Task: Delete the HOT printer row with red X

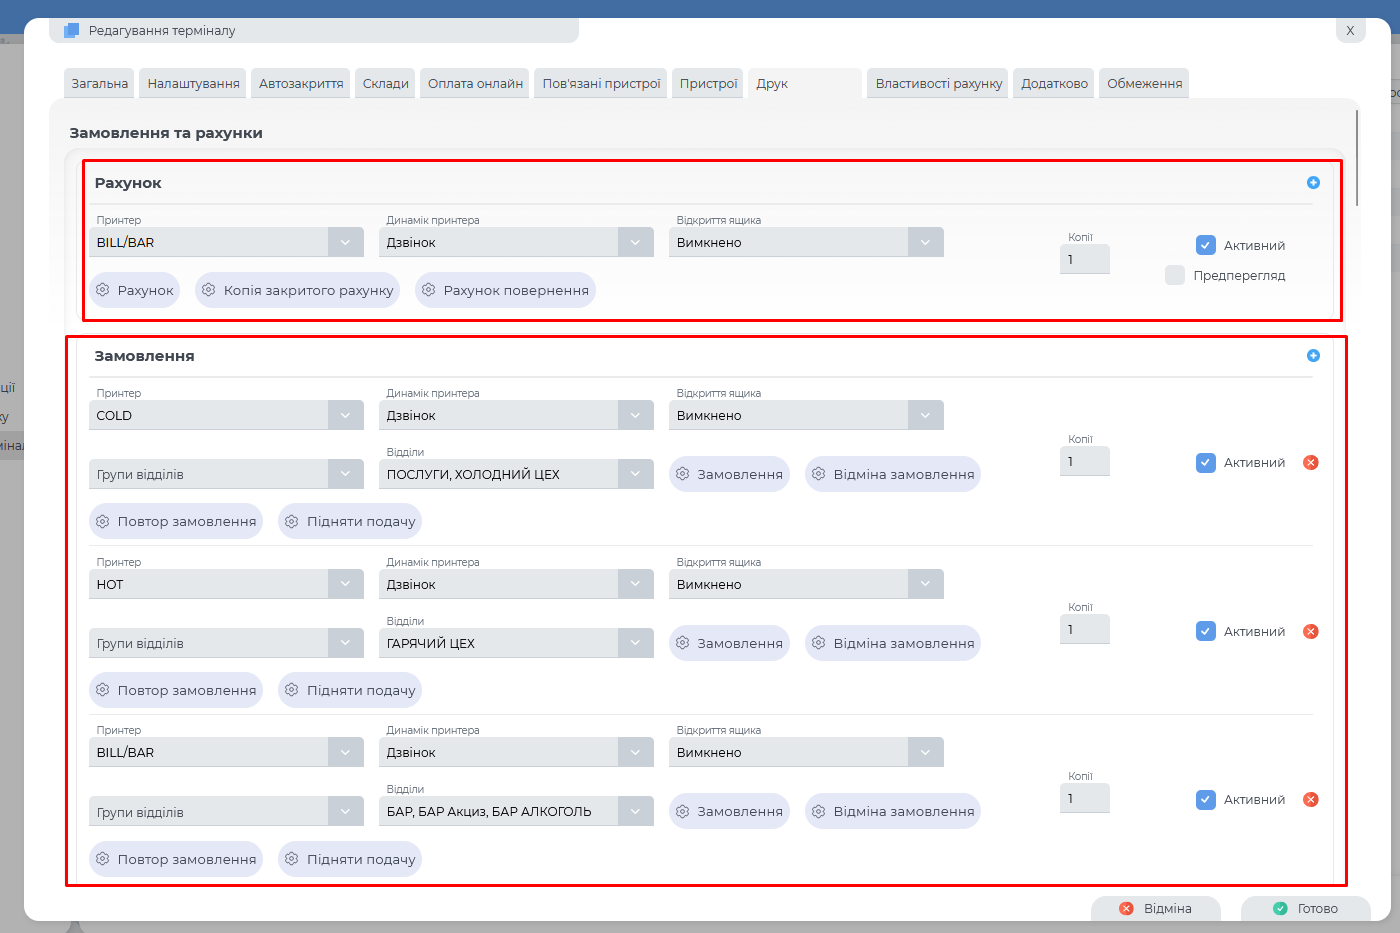Action: [x=1311, y=631]
